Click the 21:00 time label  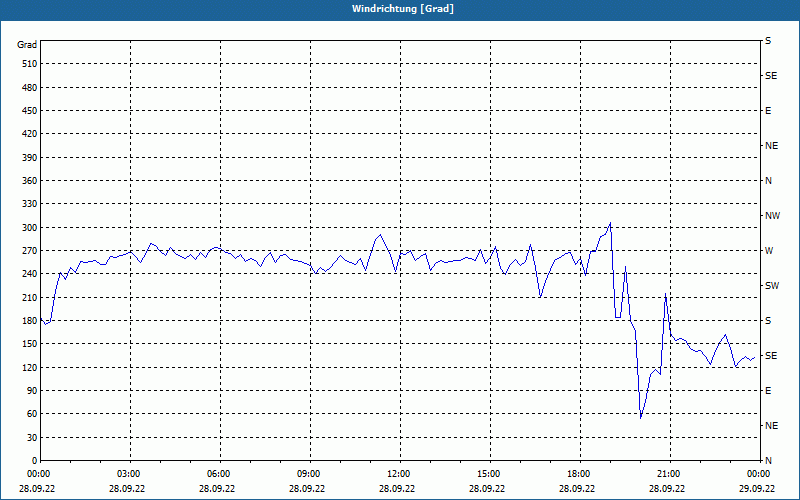pyautogui.click(x=669, y=474)
